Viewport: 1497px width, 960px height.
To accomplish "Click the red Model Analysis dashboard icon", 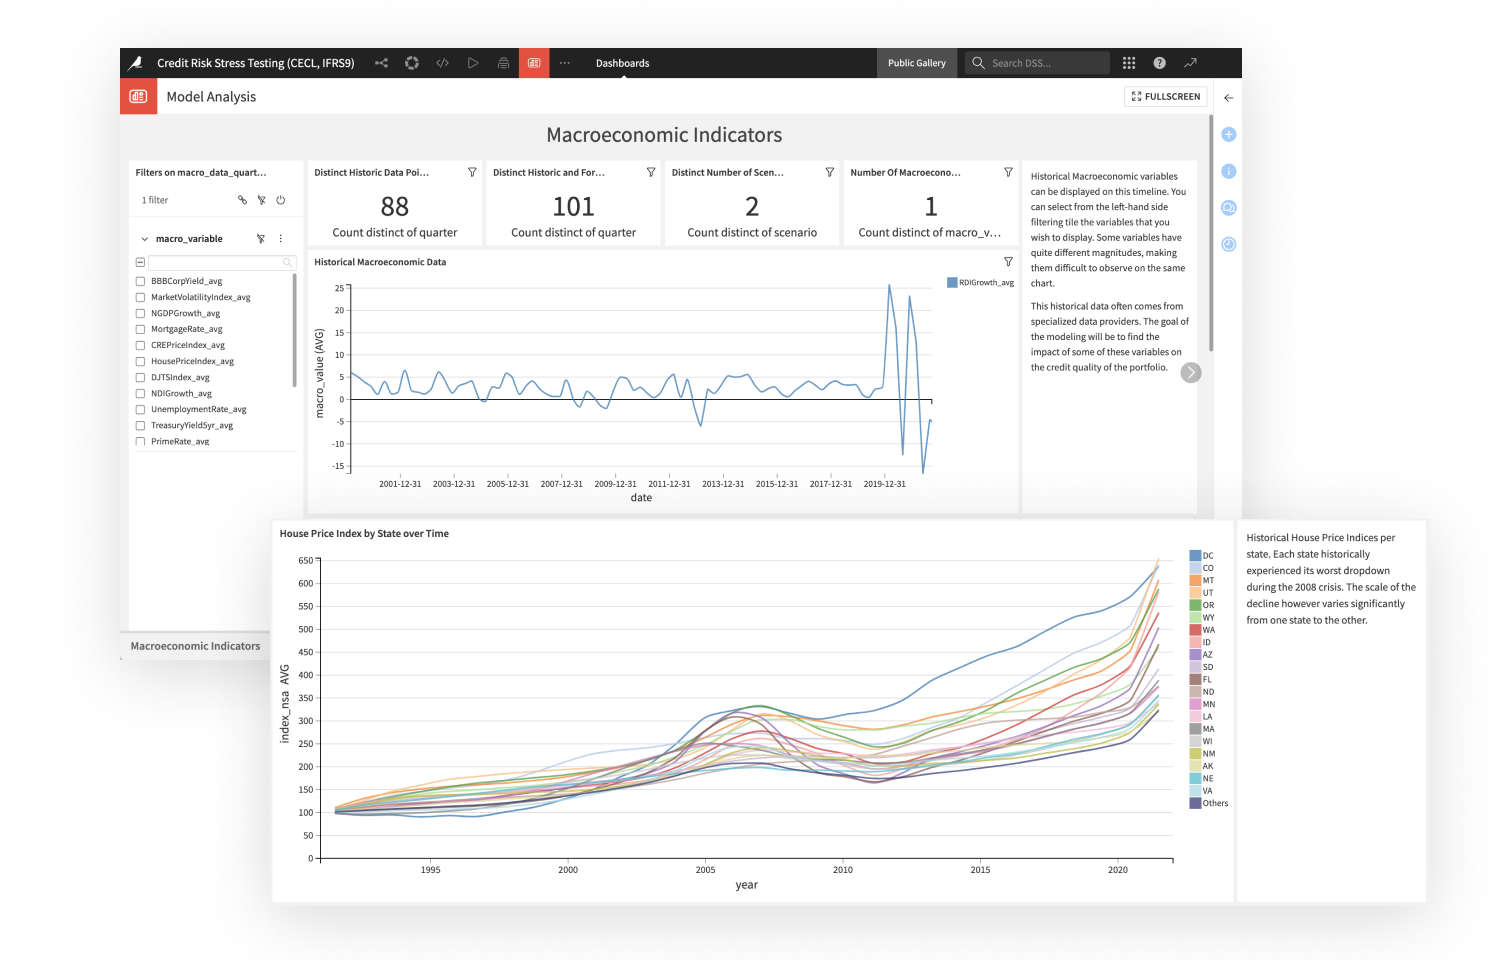I will point(138,96).
